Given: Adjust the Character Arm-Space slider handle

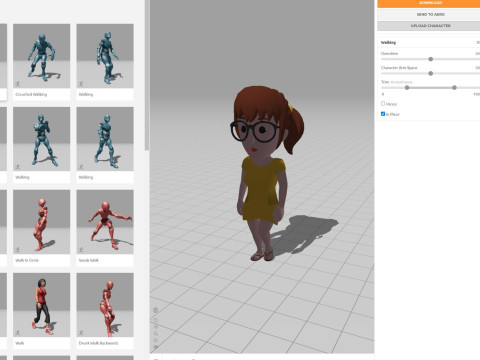Looking at the screenshot, I should [430, 73].
